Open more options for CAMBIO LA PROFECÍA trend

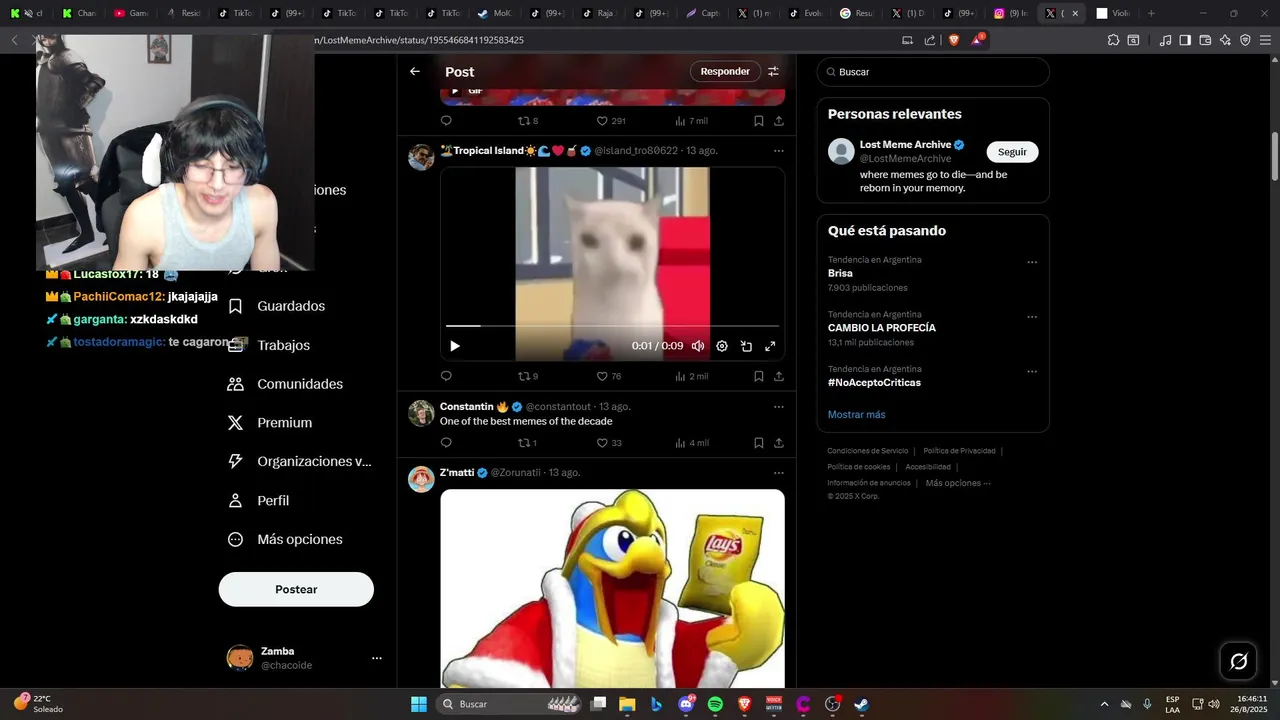click(1032, 317)
